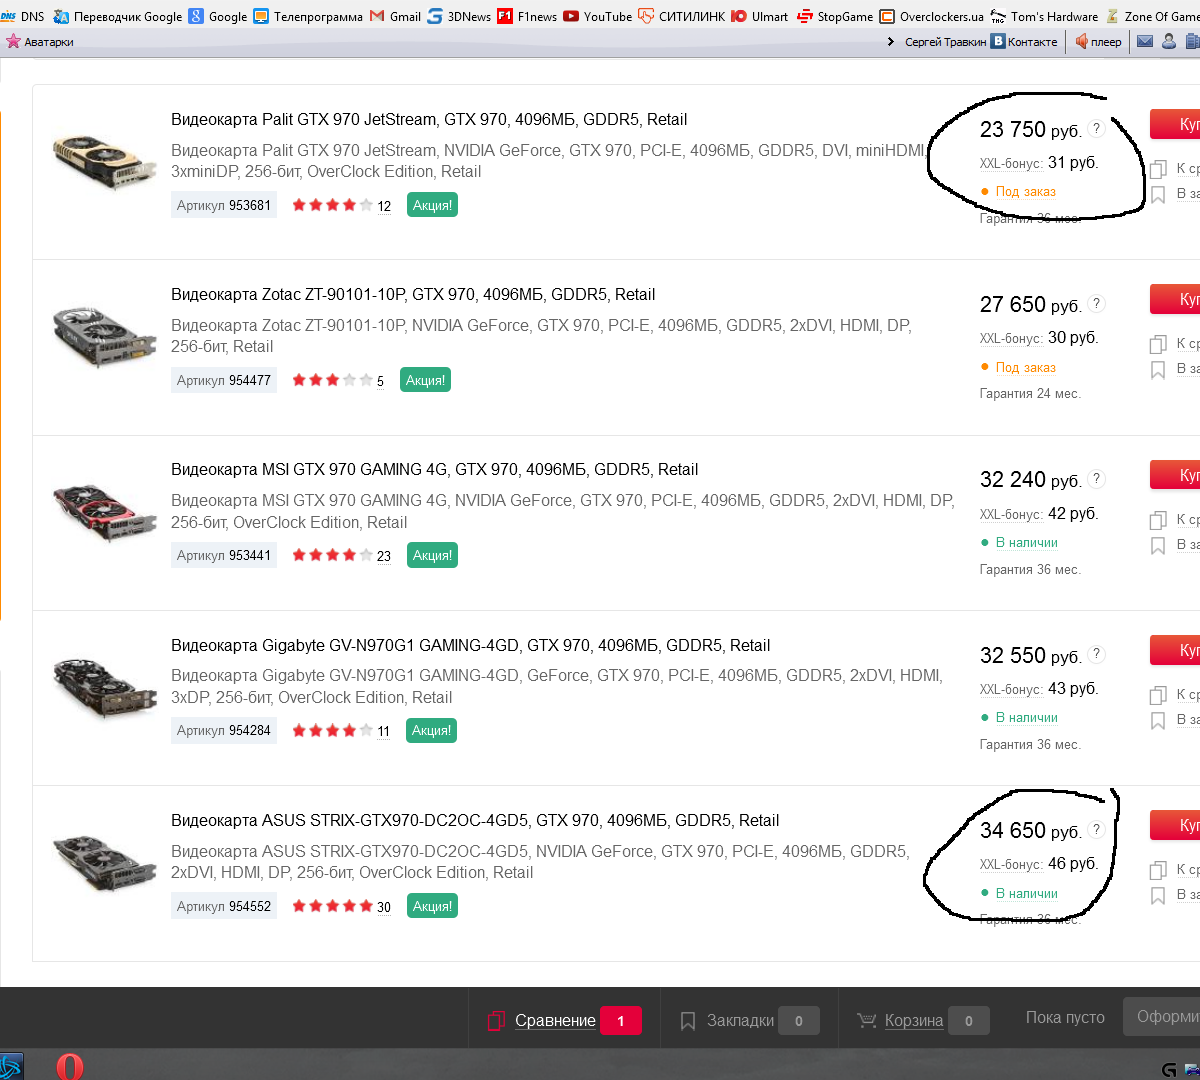This screenshot has height=1080, width=1200.
Task: Click the Сравнение compare icon in bottom bar
Action: tap(496, 1021)
